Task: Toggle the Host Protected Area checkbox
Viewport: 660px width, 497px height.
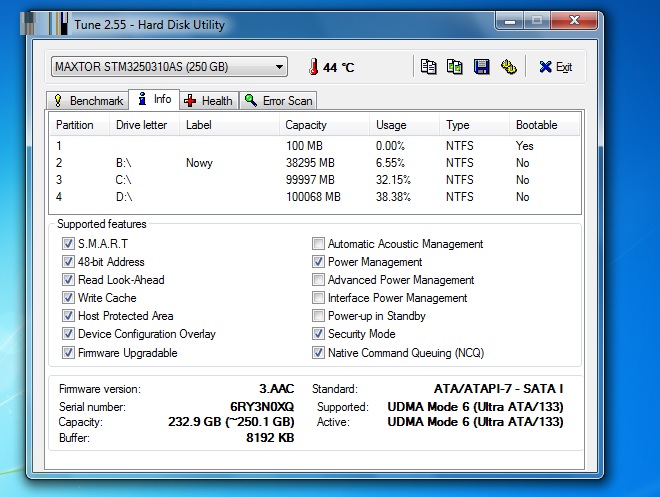Action: pyautogui.click(x=68, y=316)
